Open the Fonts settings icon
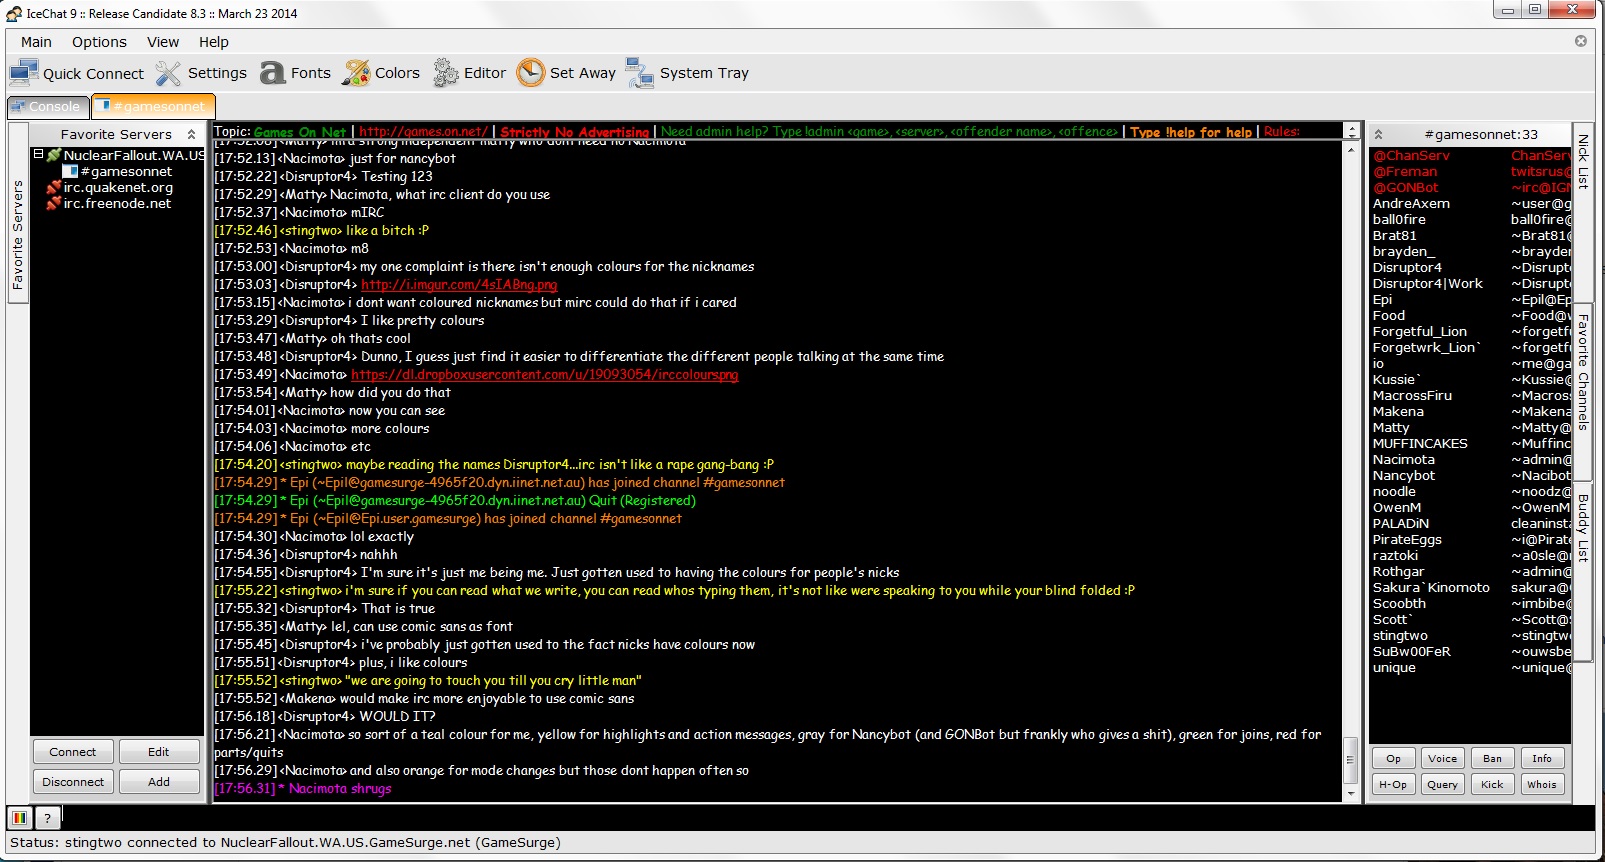 272,73
